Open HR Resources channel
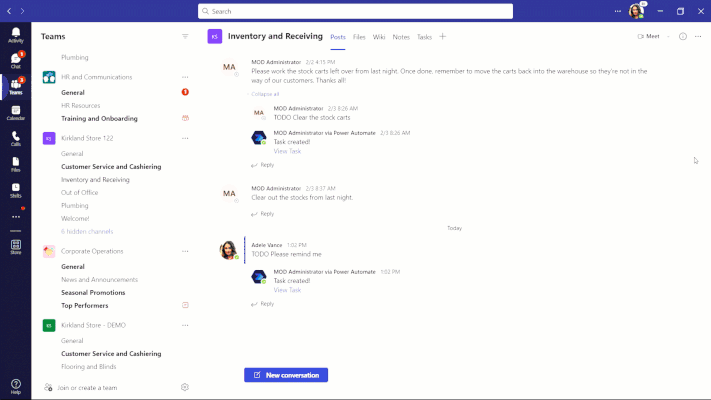Image resolution: width=711 pixels, height=400 pixels. pos(81,106)
